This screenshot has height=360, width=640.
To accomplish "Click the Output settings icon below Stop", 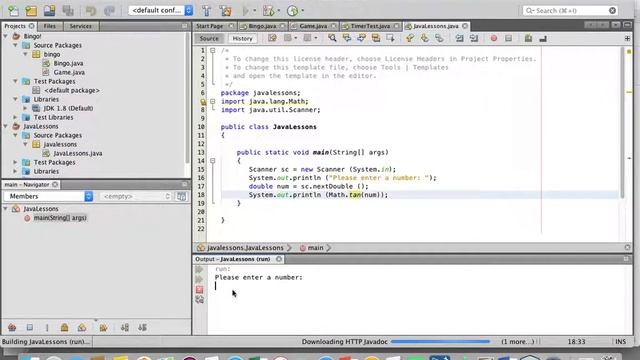I will click(199, 300).
